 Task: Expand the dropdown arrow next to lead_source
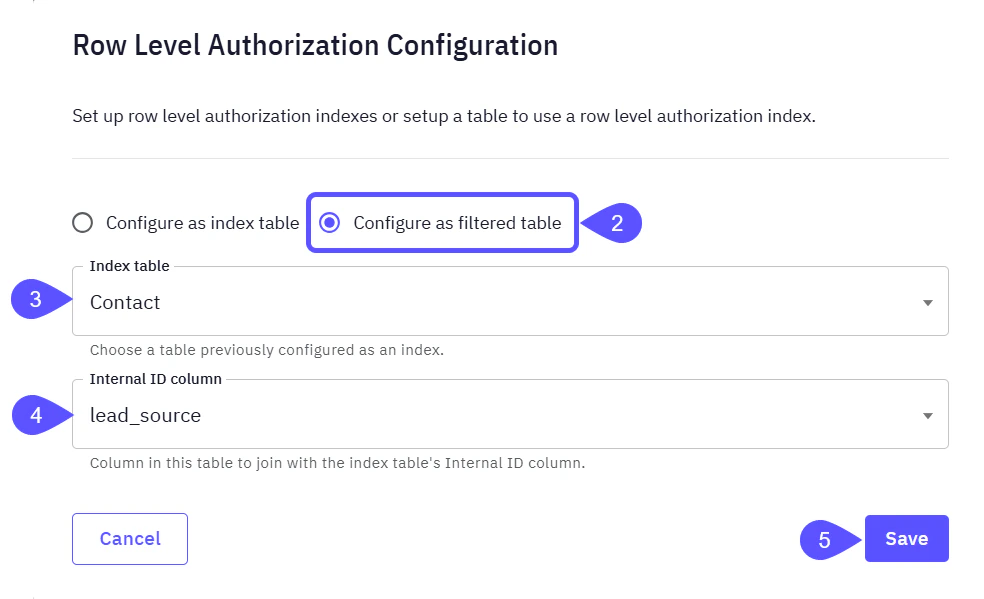926,414
